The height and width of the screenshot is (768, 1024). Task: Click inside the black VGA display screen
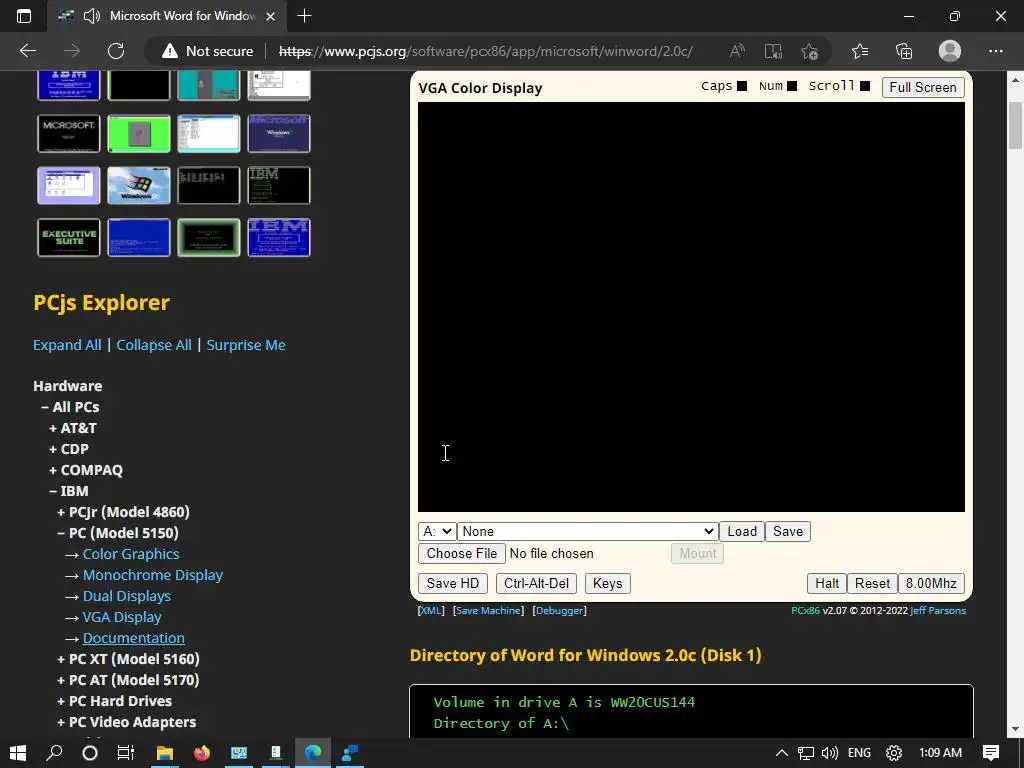point(691,307)
